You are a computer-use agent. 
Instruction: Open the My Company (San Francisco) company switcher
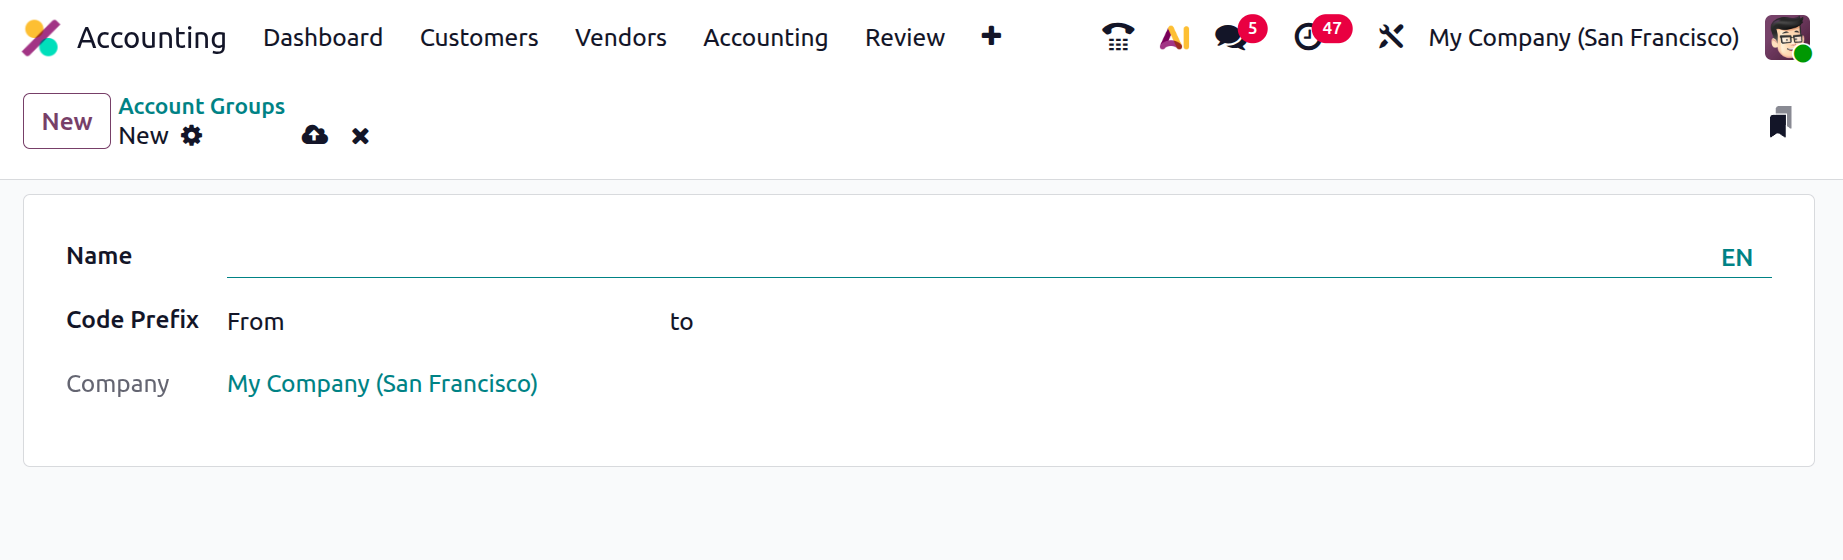(x=1583, y=38)
